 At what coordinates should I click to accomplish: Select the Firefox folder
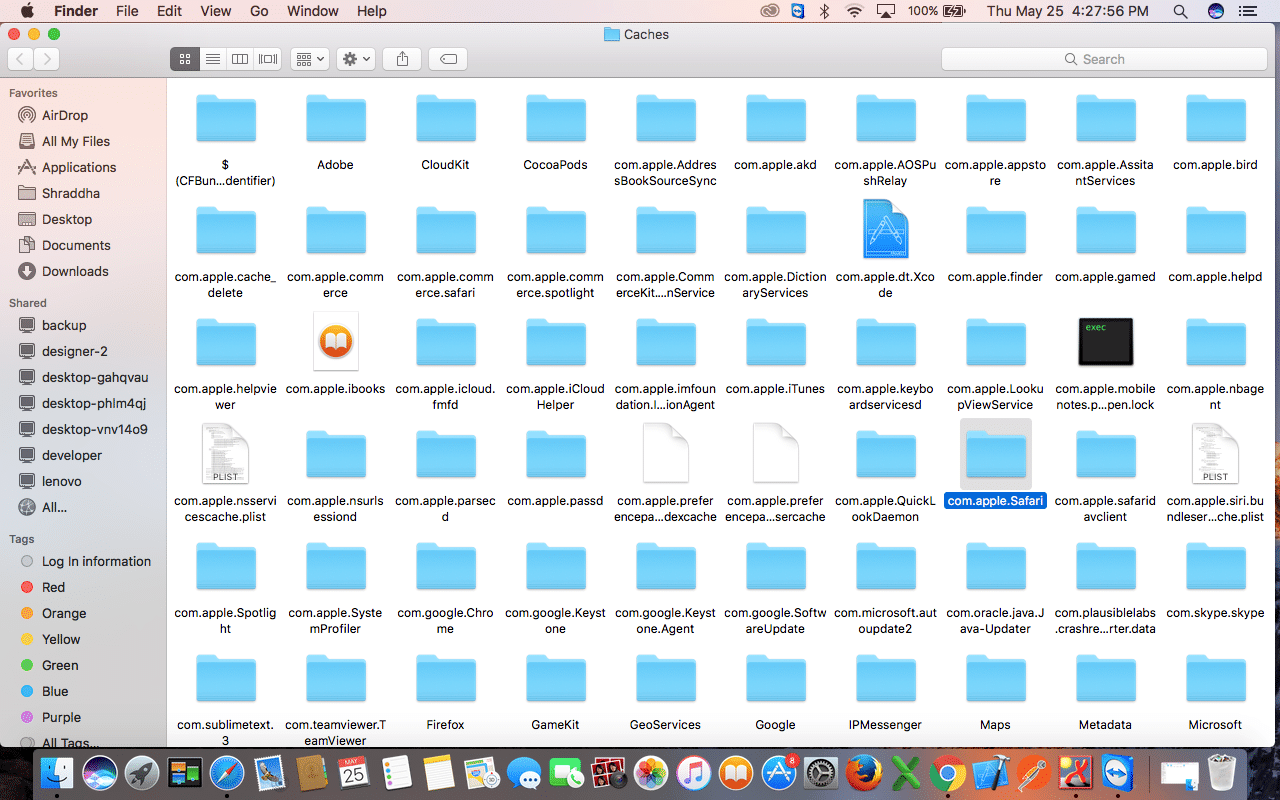445,680
